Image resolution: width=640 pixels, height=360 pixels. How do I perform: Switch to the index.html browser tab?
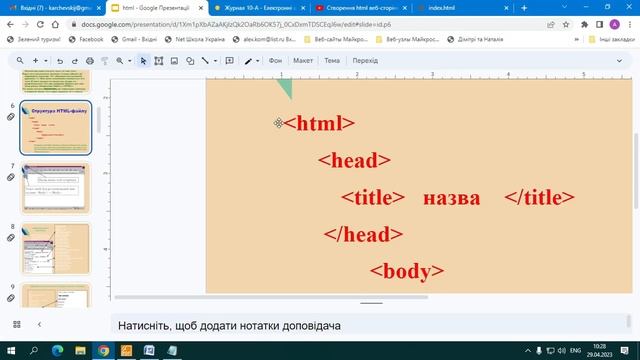click(463, 8)
